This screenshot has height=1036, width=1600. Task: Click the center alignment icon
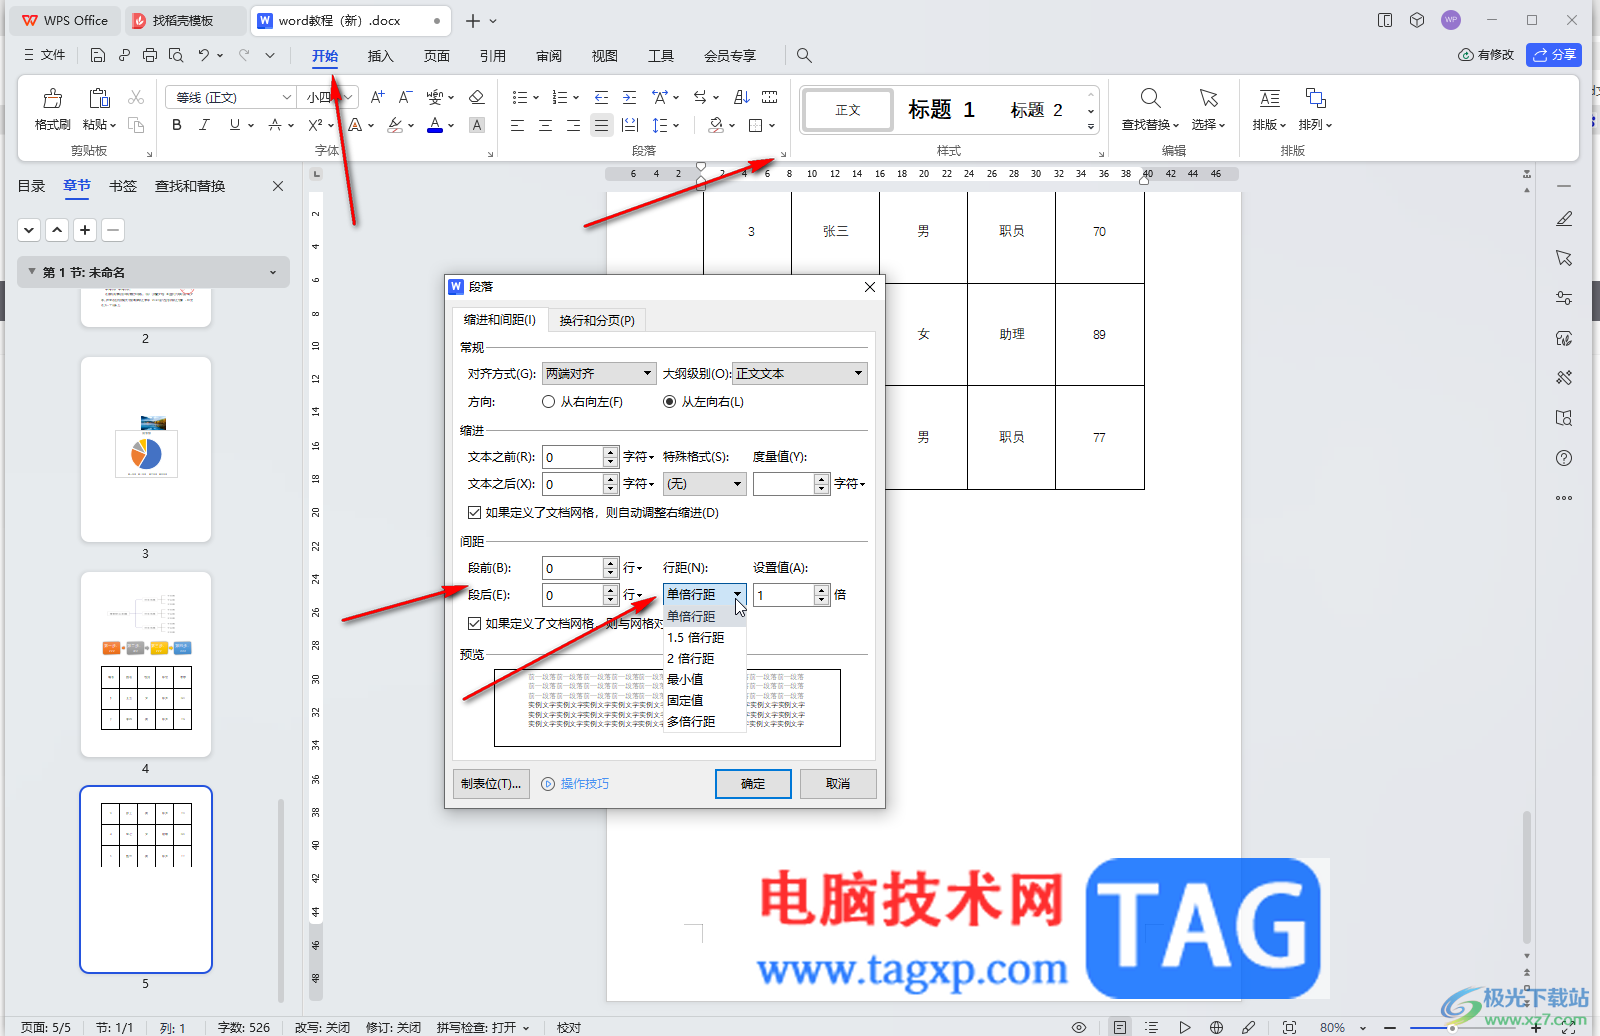[545, 125]
